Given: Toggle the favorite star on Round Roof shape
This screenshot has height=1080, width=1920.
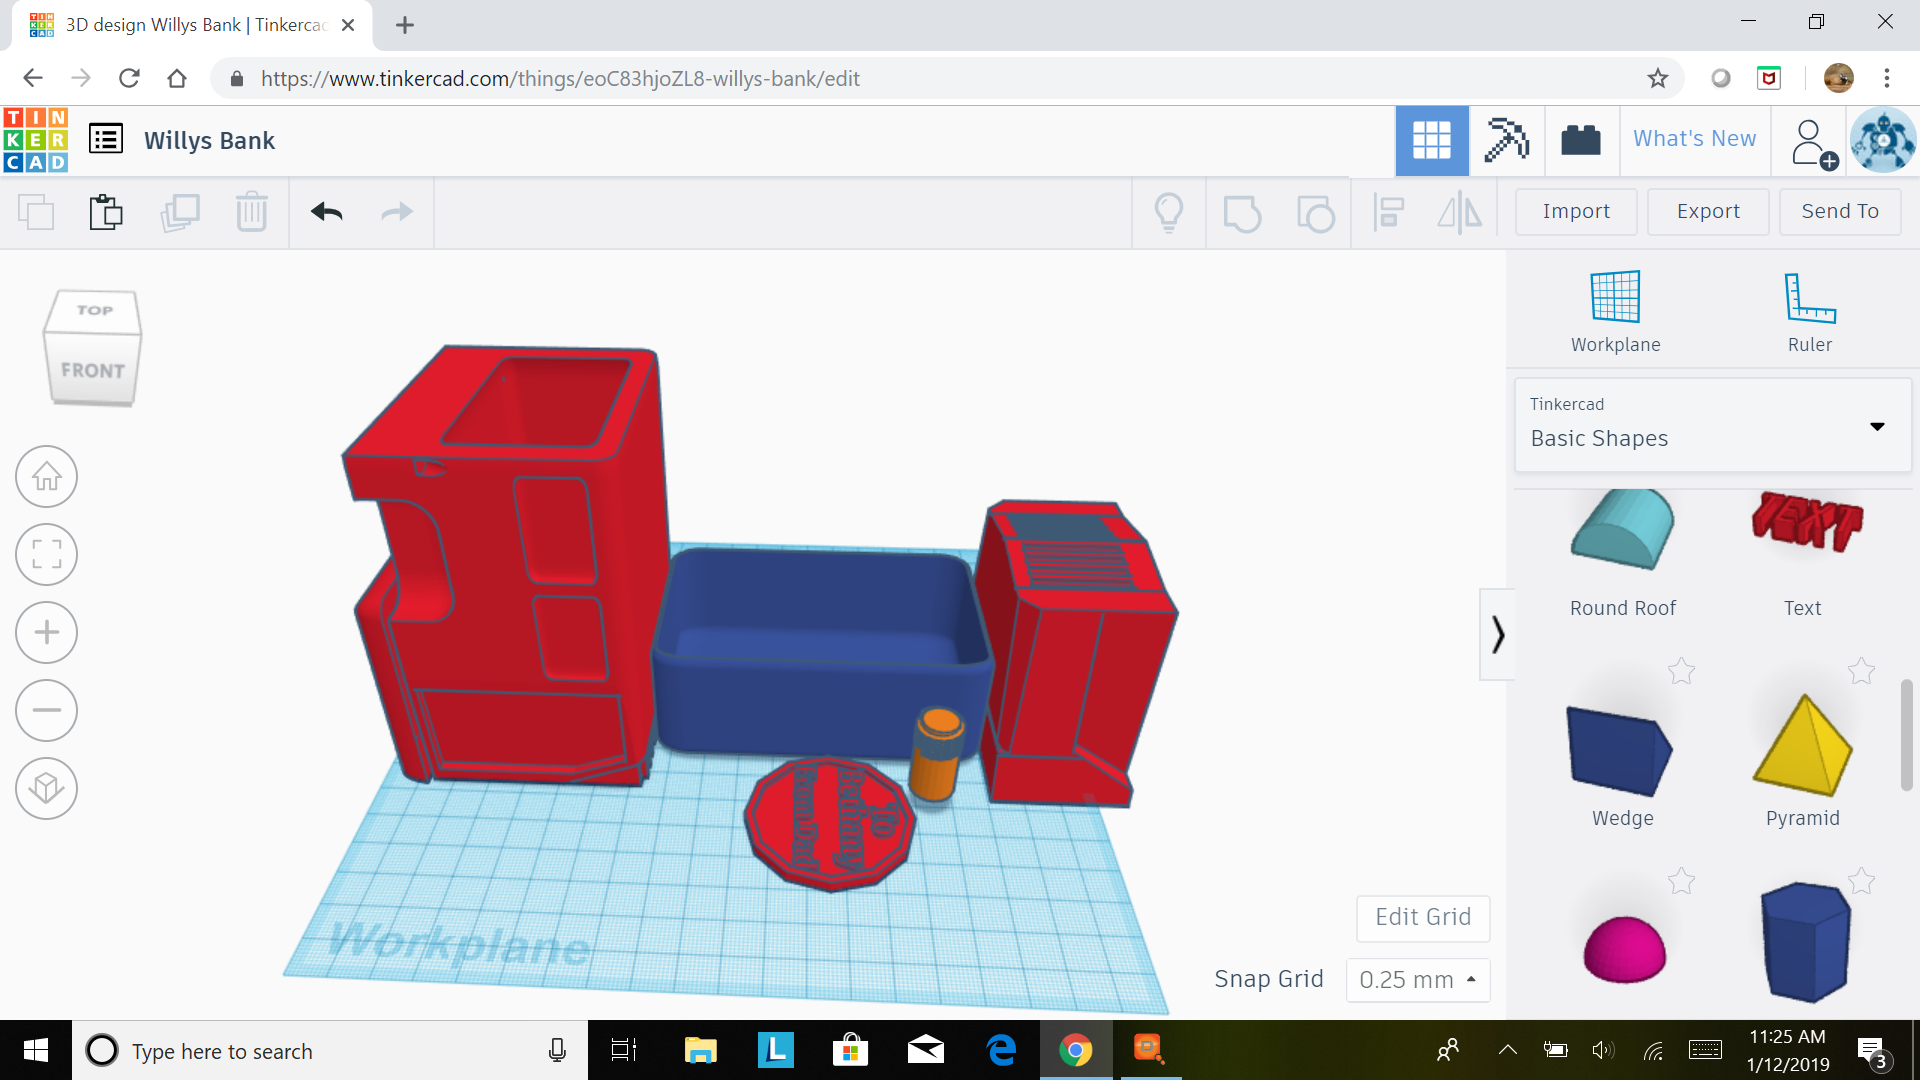Looking at the screenshot, I should pos(1681,461).
